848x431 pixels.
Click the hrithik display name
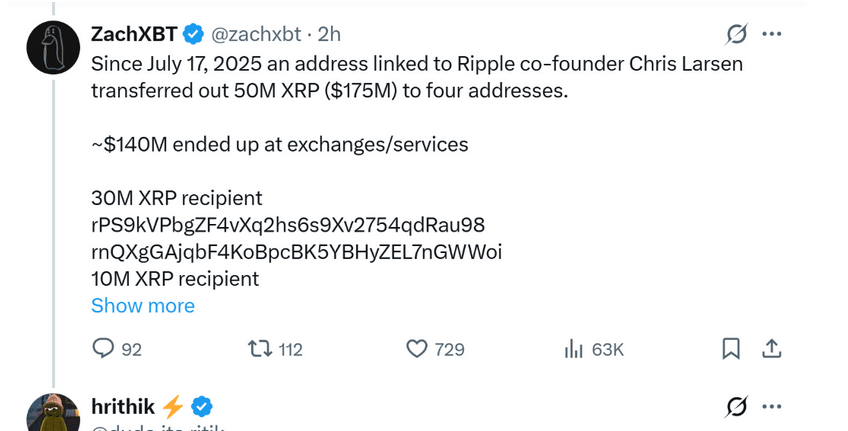point(122,406)
